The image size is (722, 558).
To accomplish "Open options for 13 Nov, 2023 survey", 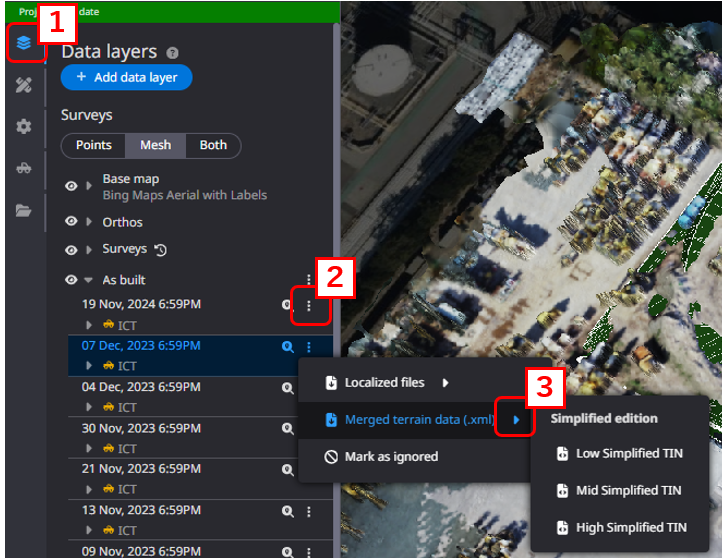I will click(x=309, y=511).
